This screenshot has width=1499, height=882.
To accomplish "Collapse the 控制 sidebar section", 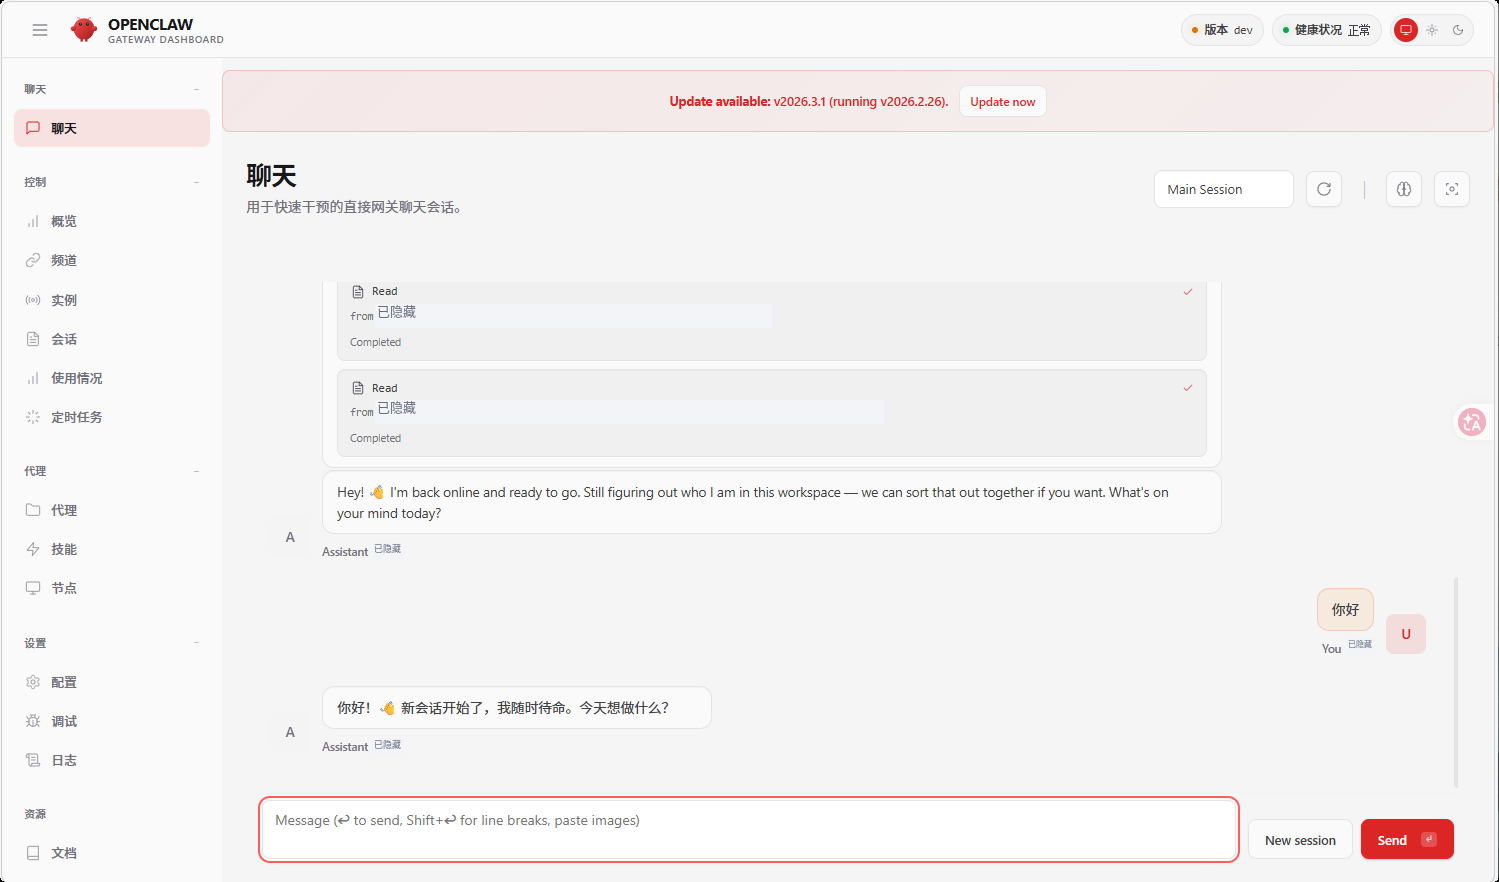I will pos(112,182).
